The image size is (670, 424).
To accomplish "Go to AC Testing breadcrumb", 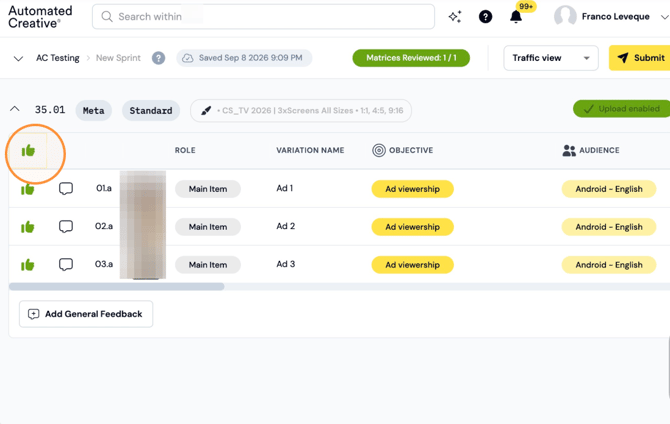I will point(58,58).
